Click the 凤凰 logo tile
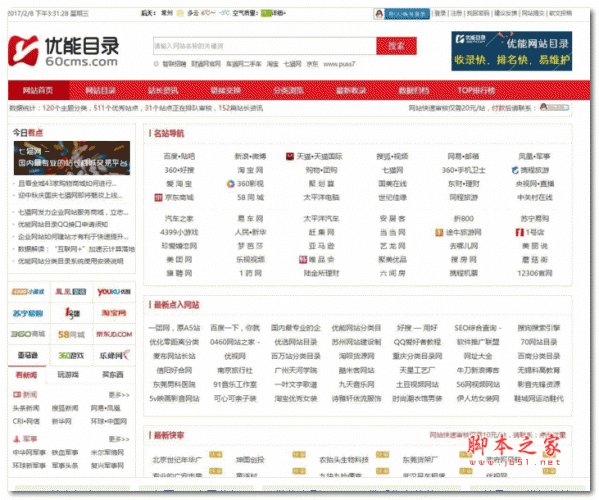The width and height of the screenshot is (599, 500). click(x=71, y=292)
